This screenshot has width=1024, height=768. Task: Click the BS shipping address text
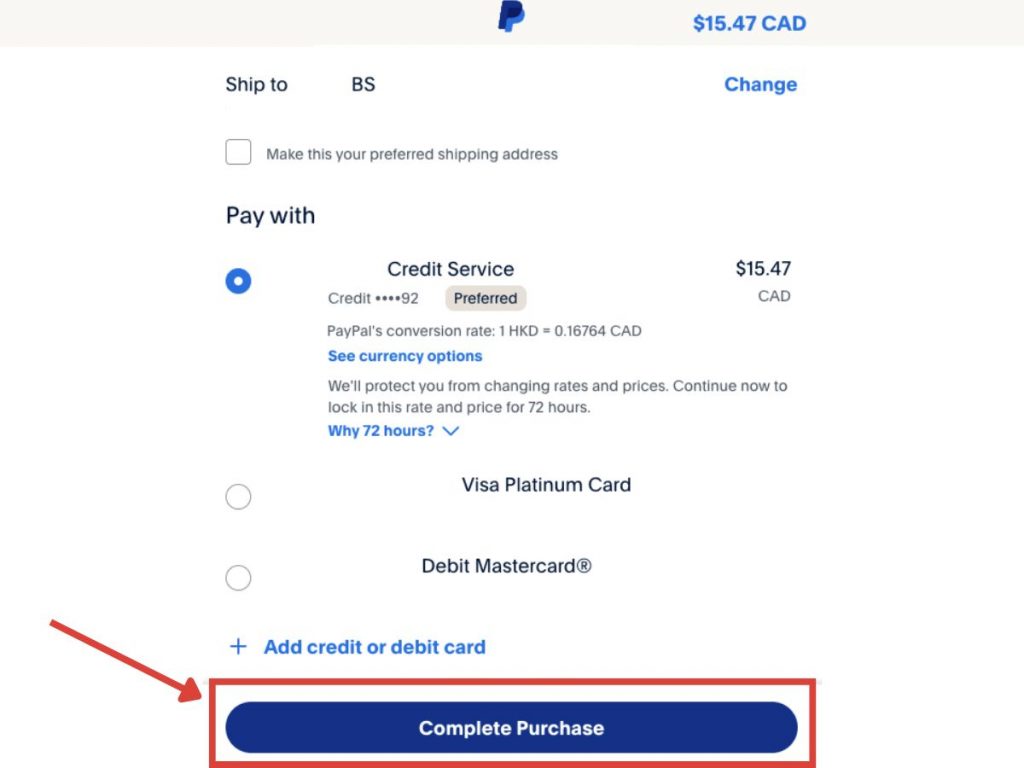coord(363,85)
